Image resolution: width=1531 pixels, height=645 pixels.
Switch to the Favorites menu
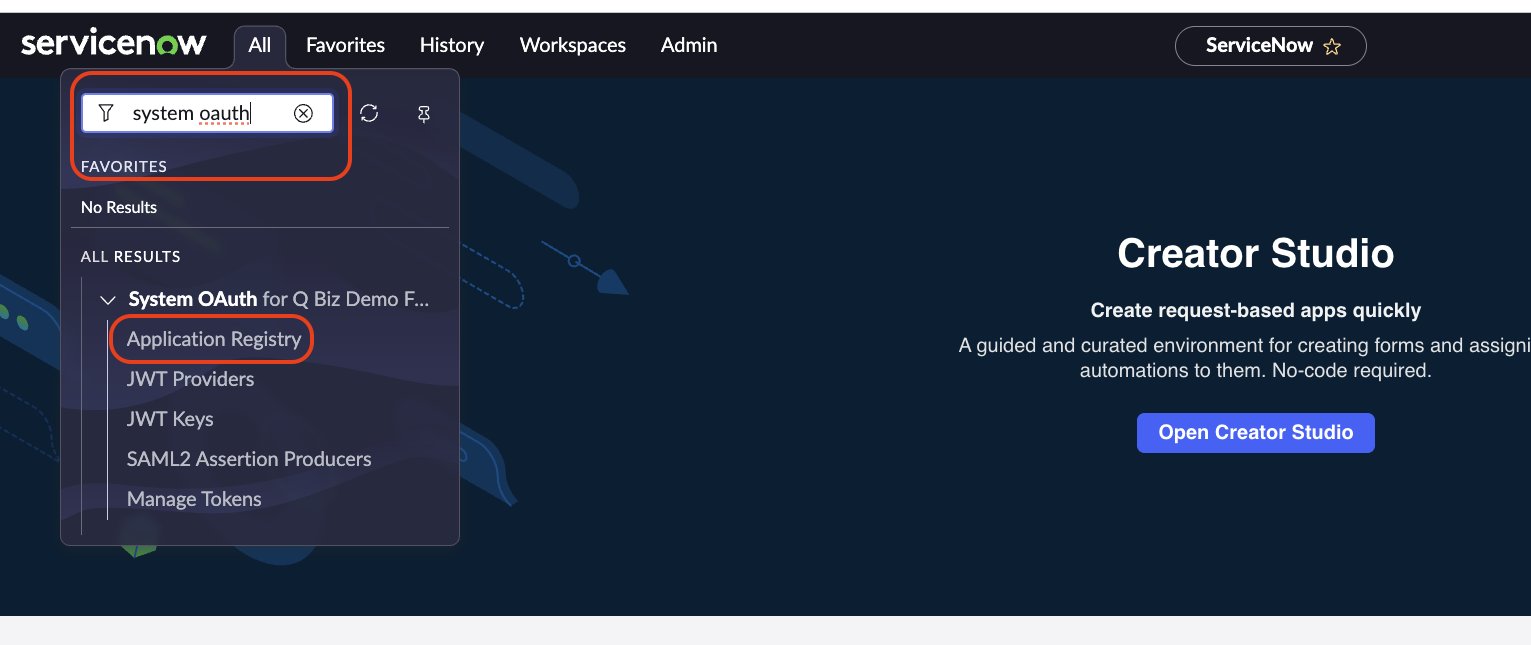click(x=345, y=45)
